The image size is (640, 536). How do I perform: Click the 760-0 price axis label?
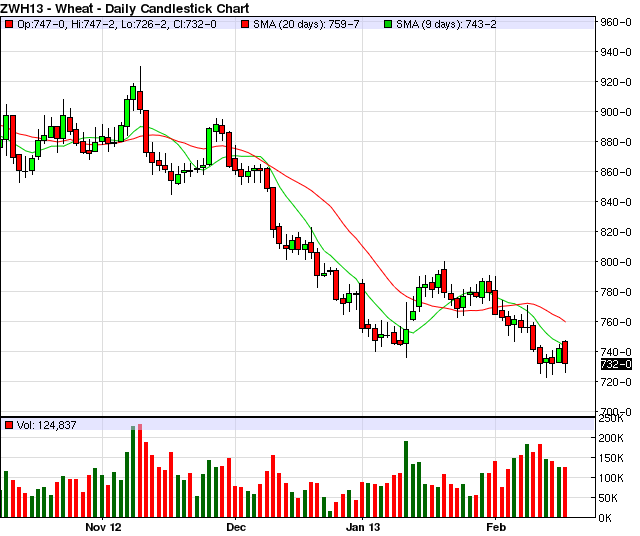point(616,322)
